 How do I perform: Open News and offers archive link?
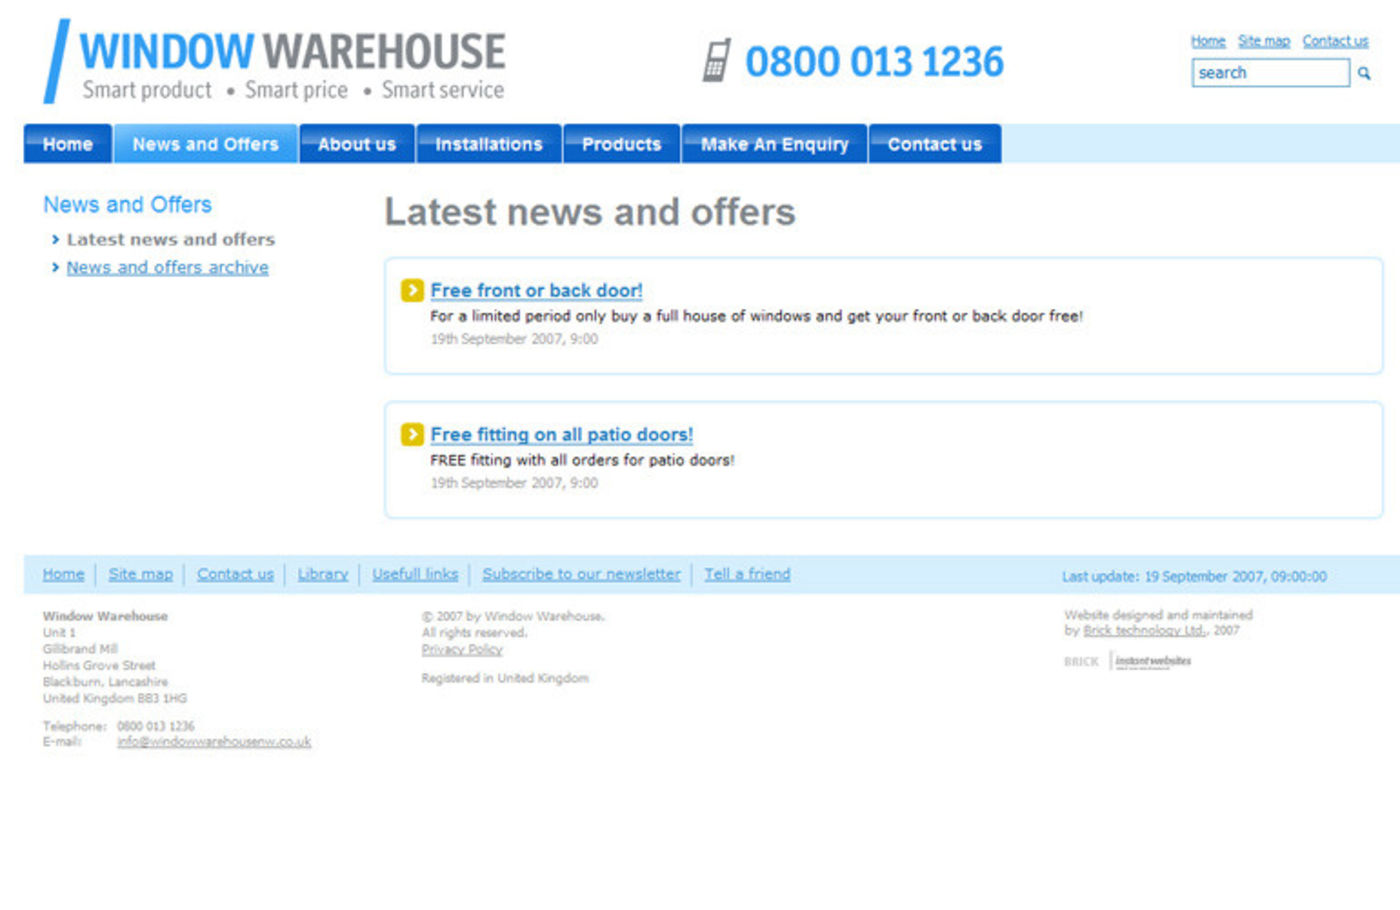167,267
